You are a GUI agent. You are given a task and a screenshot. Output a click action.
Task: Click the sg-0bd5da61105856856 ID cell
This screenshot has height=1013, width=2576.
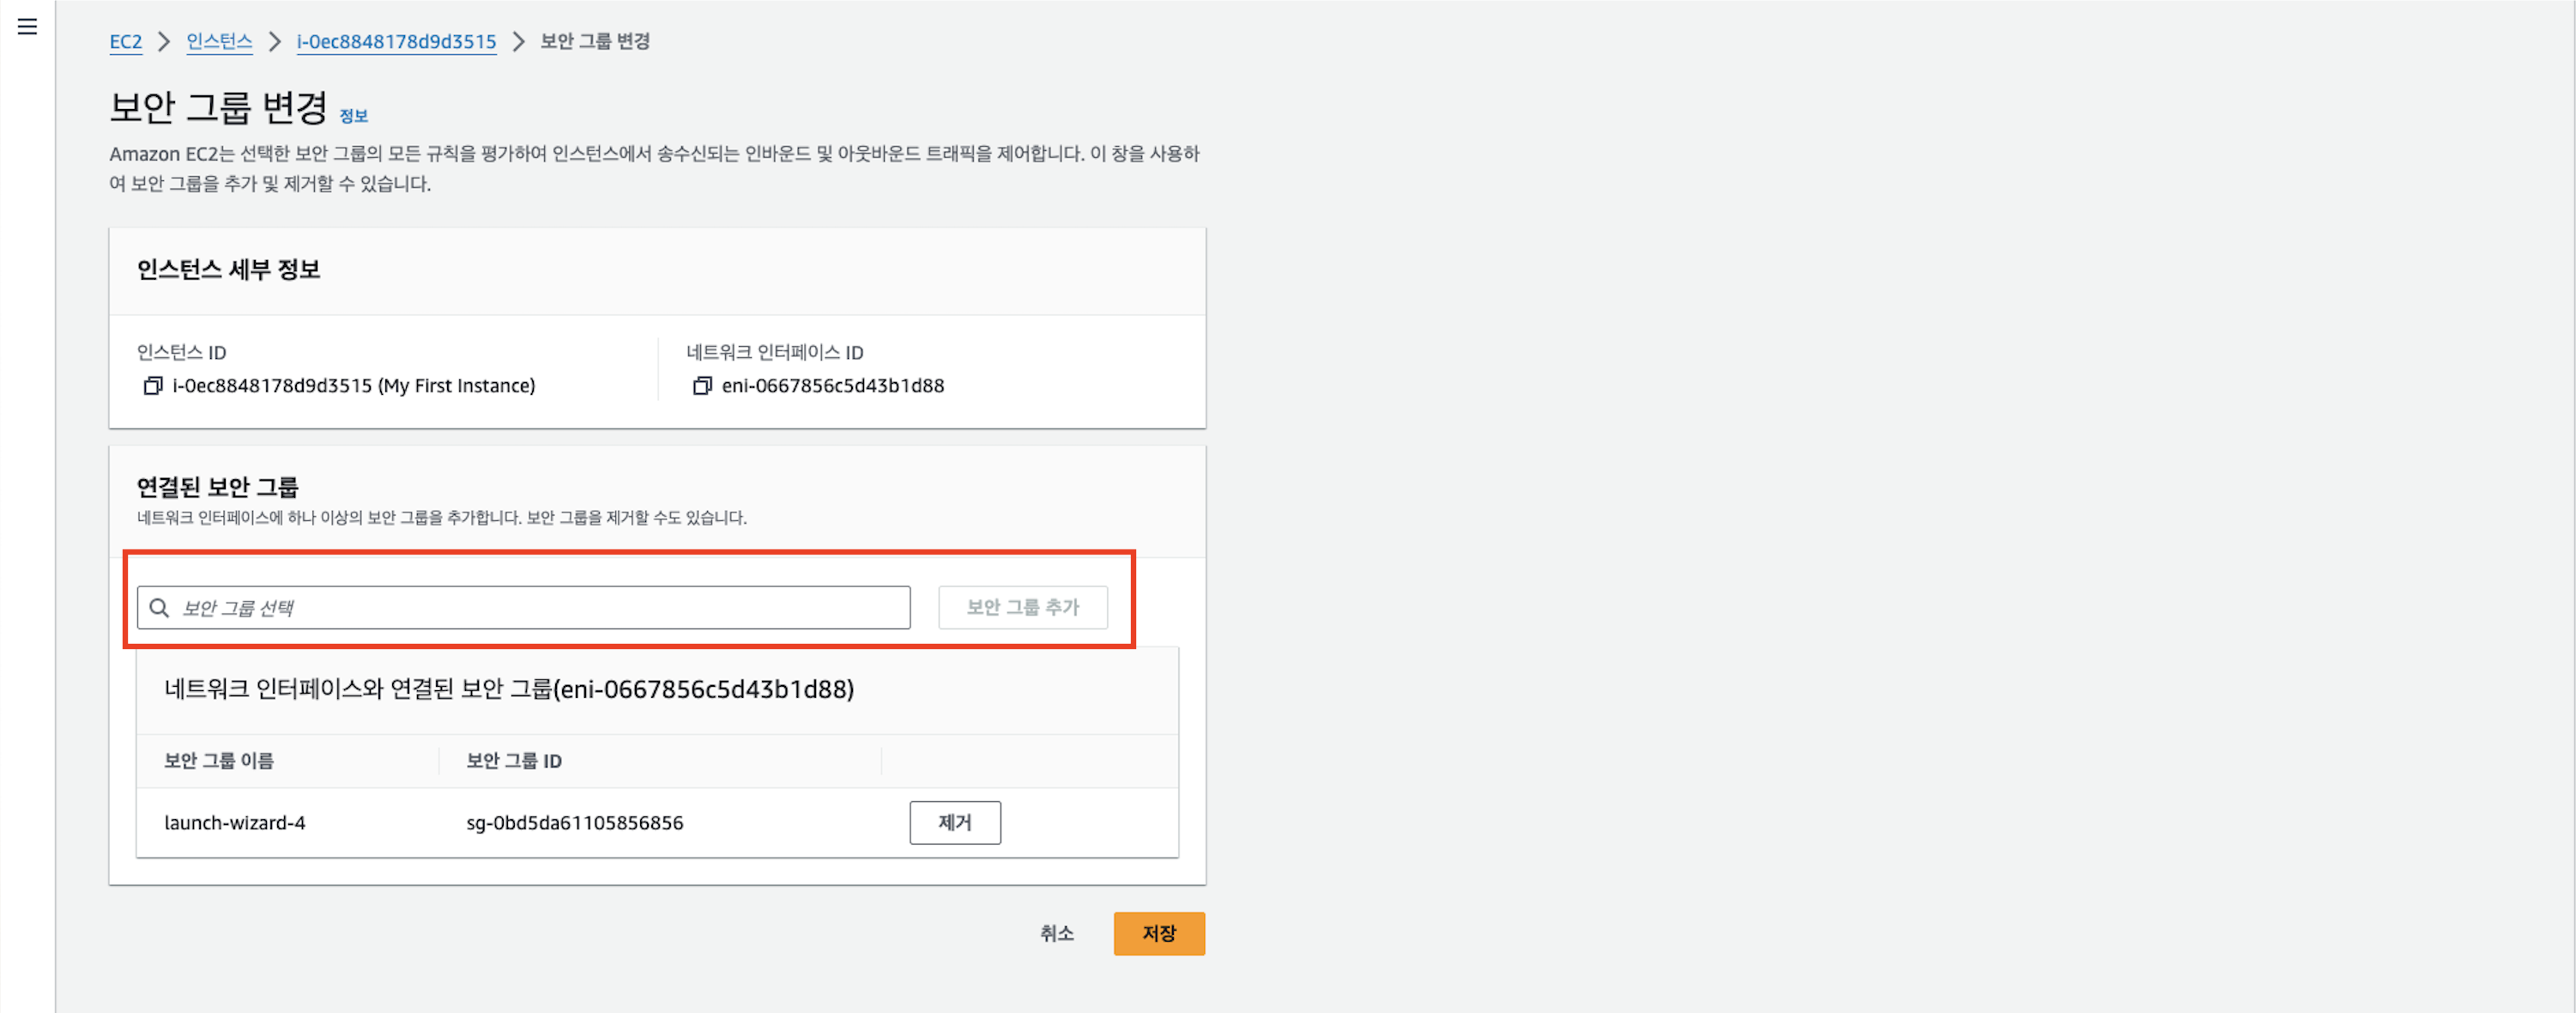click(x=575, y=823)
